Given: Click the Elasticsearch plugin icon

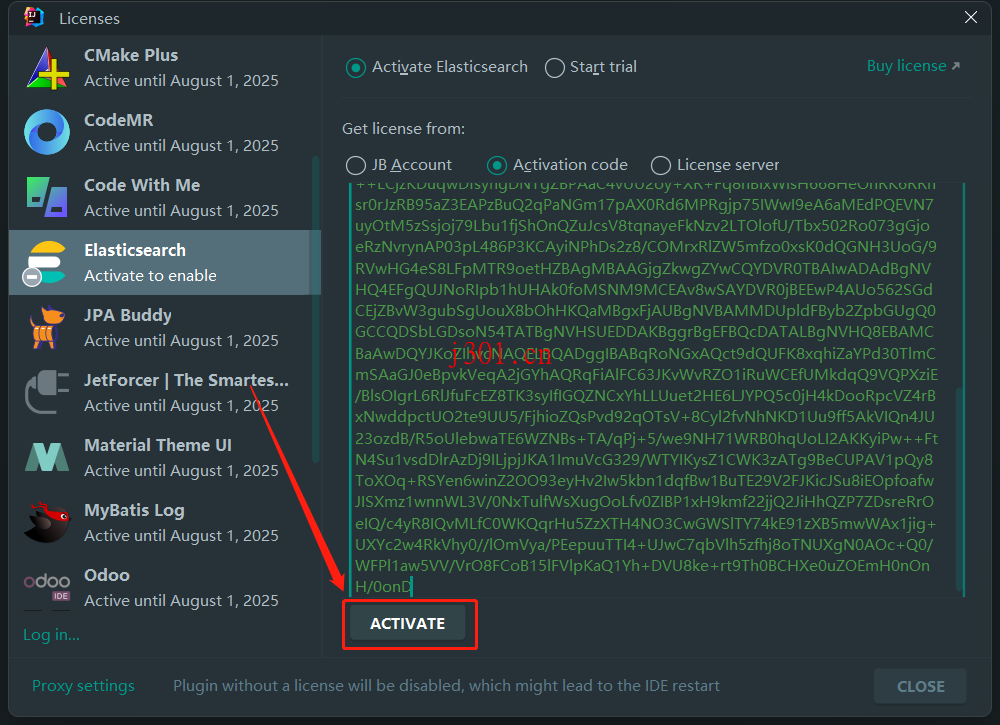Looking at the screenshot, I should (46, 263).
